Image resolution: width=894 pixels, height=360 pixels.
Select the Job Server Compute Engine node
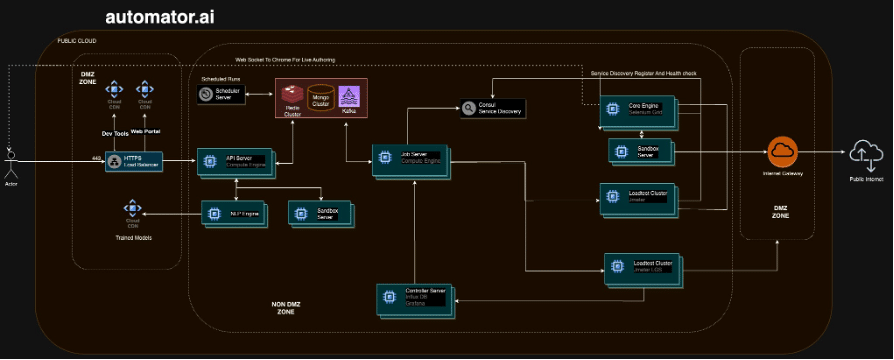[x=411, y=161]
